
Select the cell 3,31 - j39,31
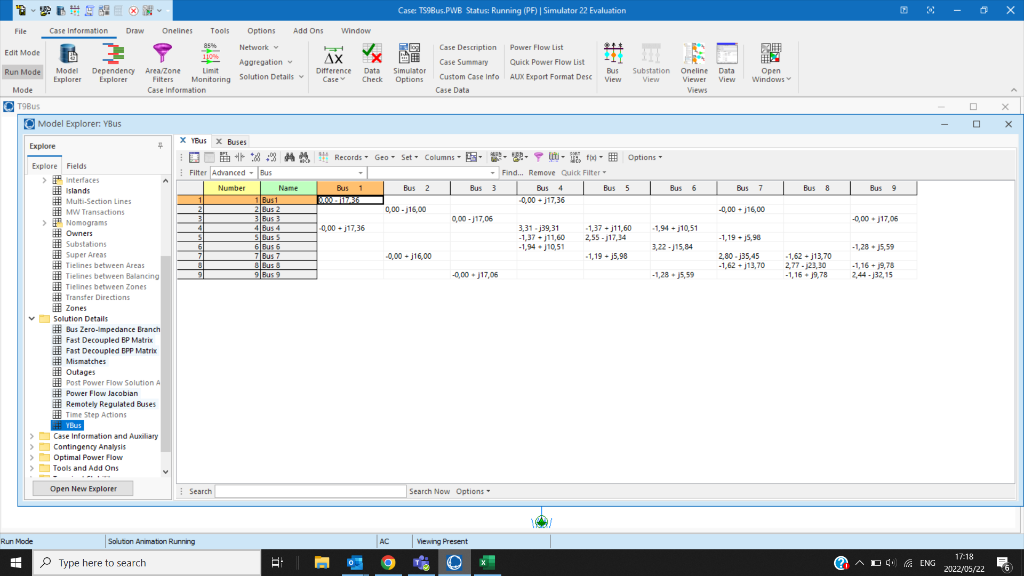coord(550,229)
